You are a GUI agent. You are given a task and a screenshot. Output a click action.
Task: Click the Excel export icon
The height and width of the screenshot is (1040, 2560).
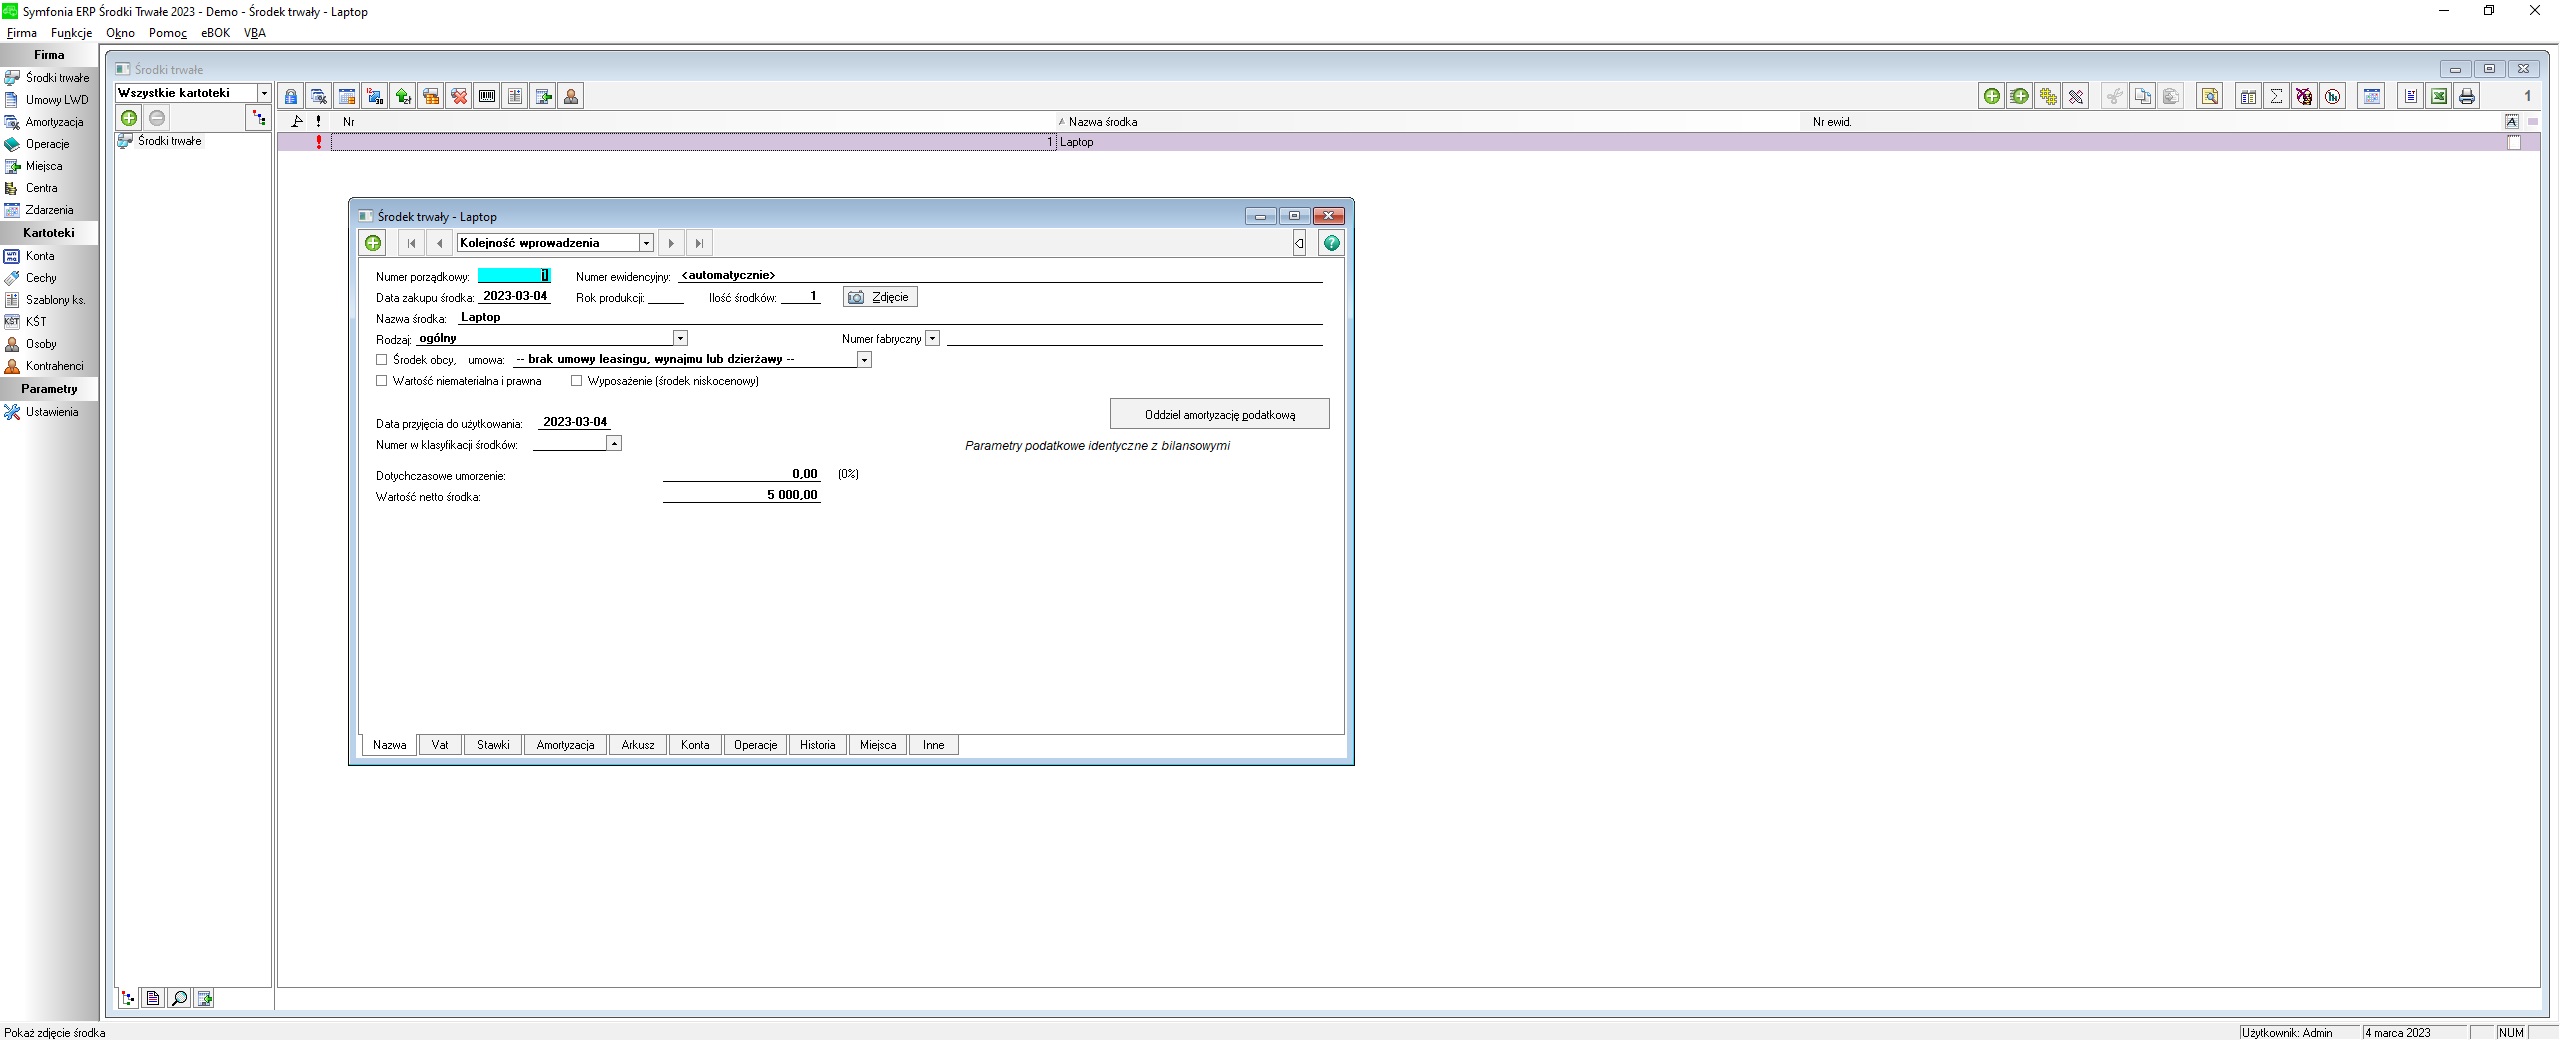(x=2439, y=97)
